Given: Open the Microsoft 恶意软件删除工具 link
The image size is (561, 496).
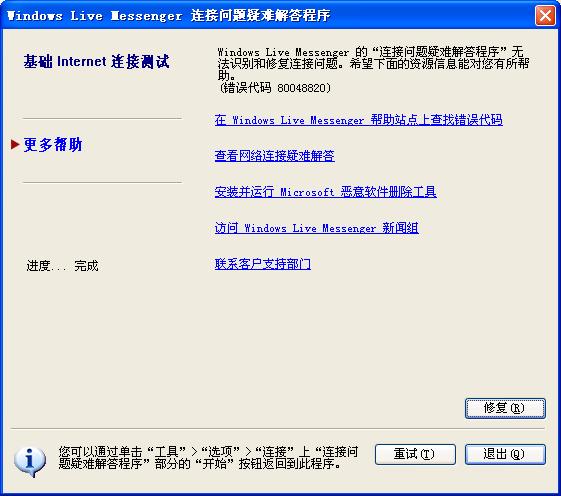Looking at the screenshot, I should point(325,192).
